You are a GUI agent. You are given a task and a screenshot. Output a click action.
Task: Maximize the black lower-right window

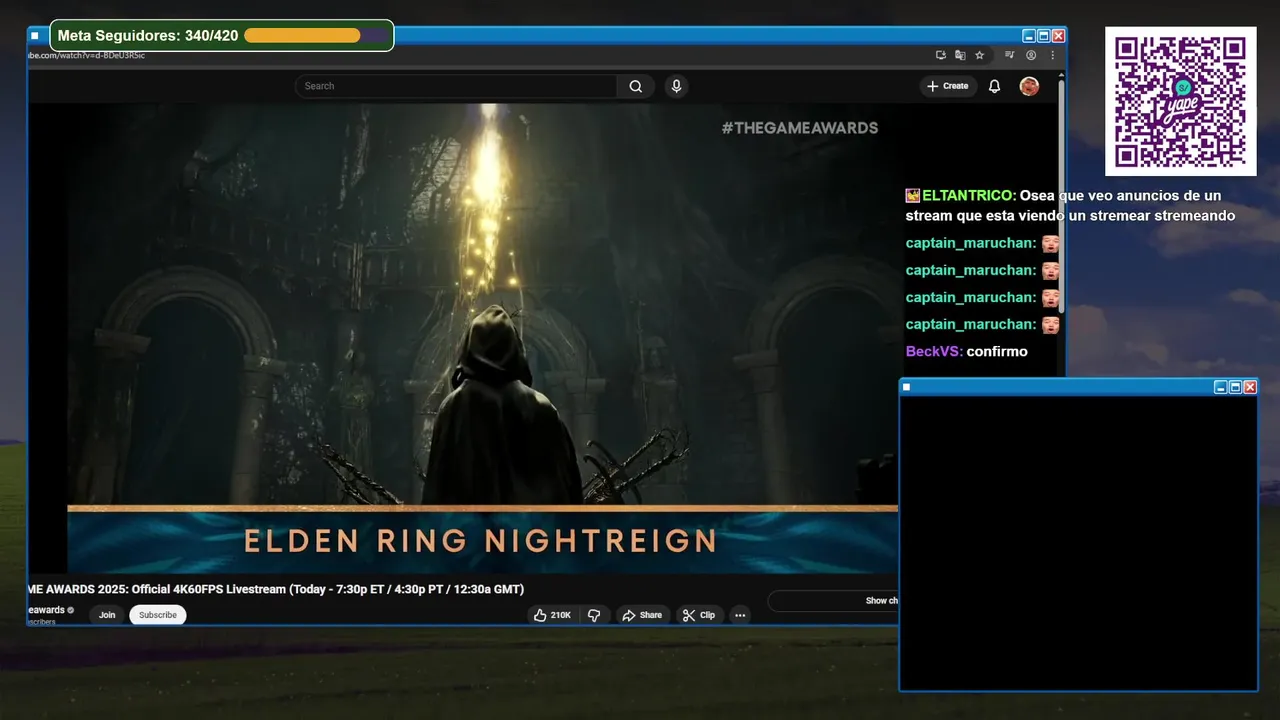click(1235, 387)
